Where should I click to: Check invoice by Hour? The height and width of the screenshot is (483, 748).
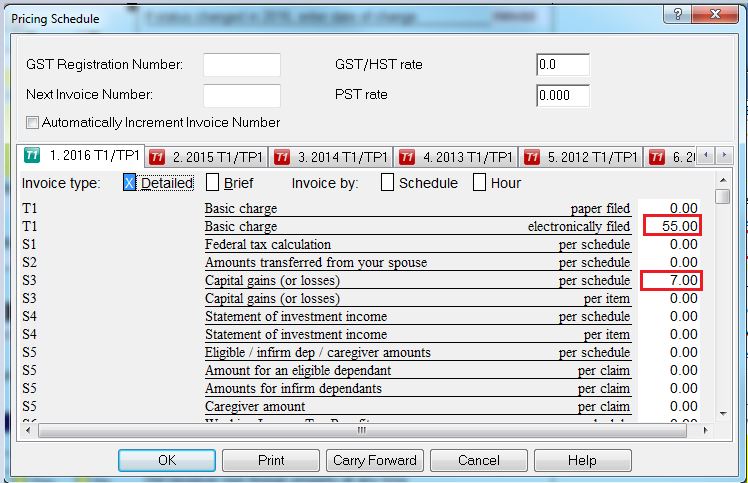pyautogui.click(x=479, y=183)
